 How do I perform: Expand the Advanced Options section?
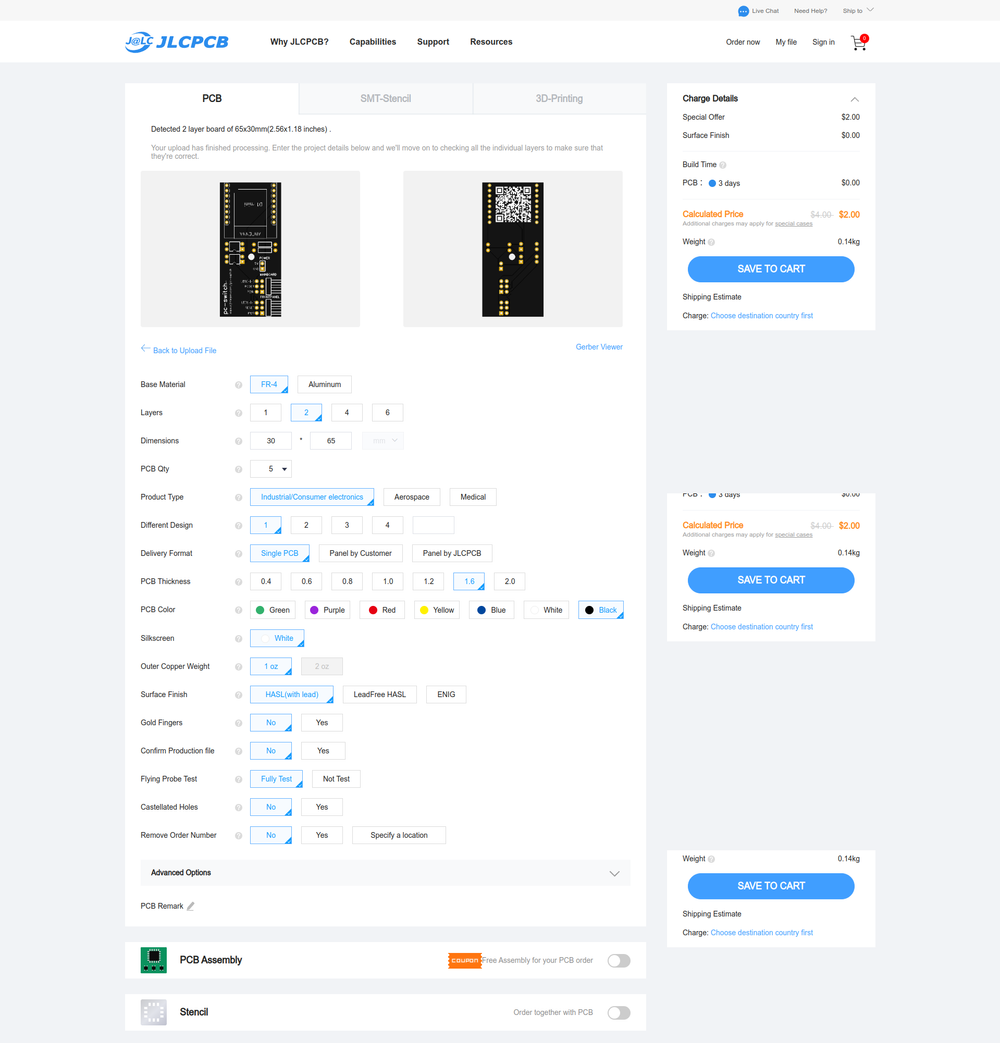pos(614,873)
